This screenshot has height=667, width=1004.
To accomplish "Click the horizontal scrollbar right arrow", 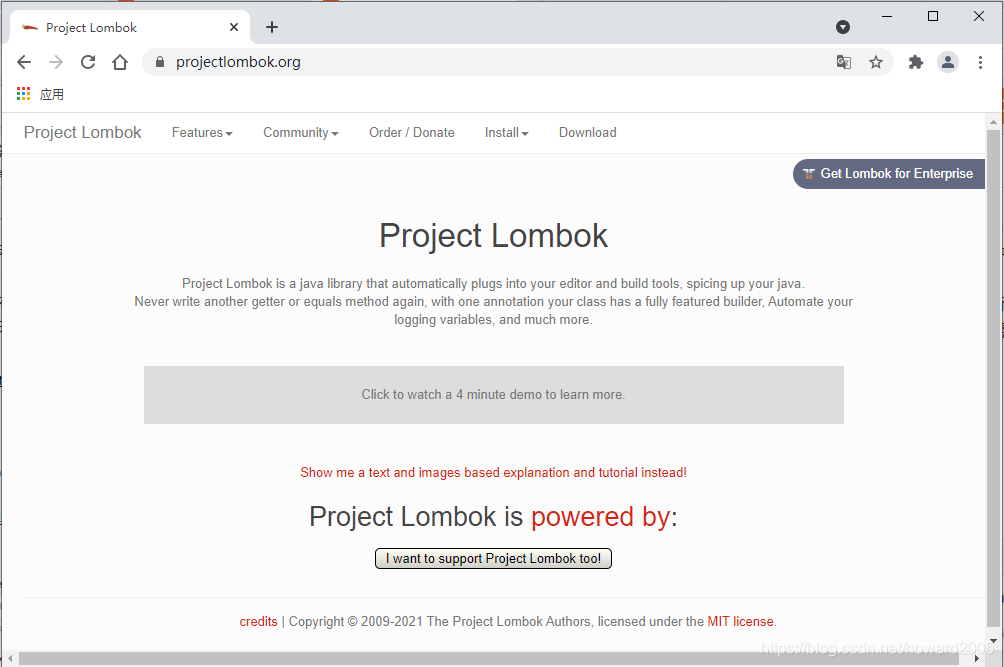I will tap(976, 658).
